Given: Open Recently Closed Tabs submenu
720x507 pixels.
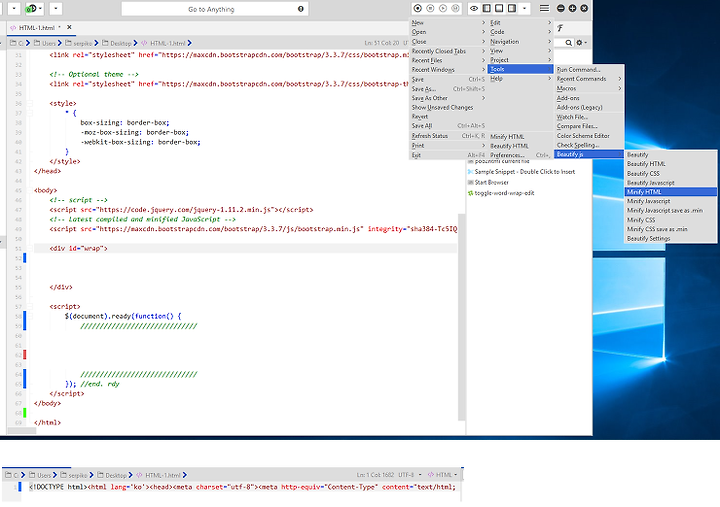Looking at the screenshot, I should click(x=448, y=51).
